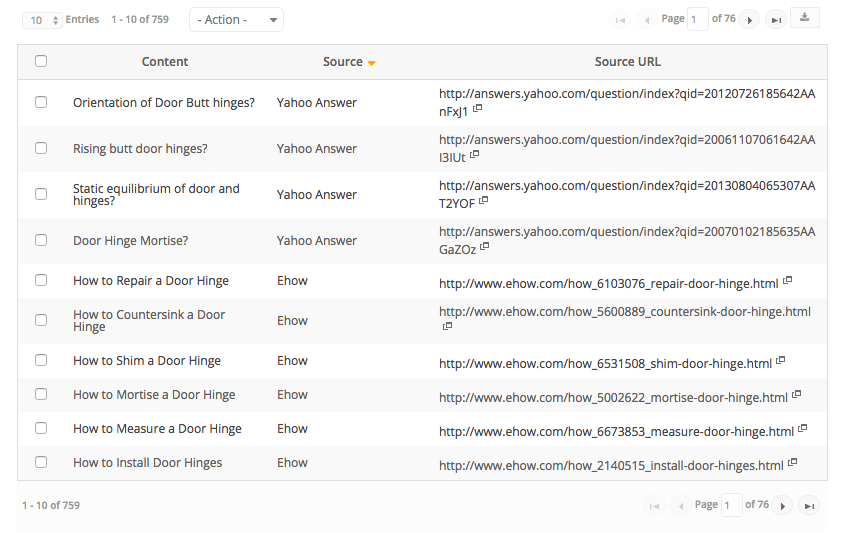Image resolution: width=841 pixels, height=533 pixels.
Task: Open external link icon for install-door-hinges URL
Action: coord(792,462)
